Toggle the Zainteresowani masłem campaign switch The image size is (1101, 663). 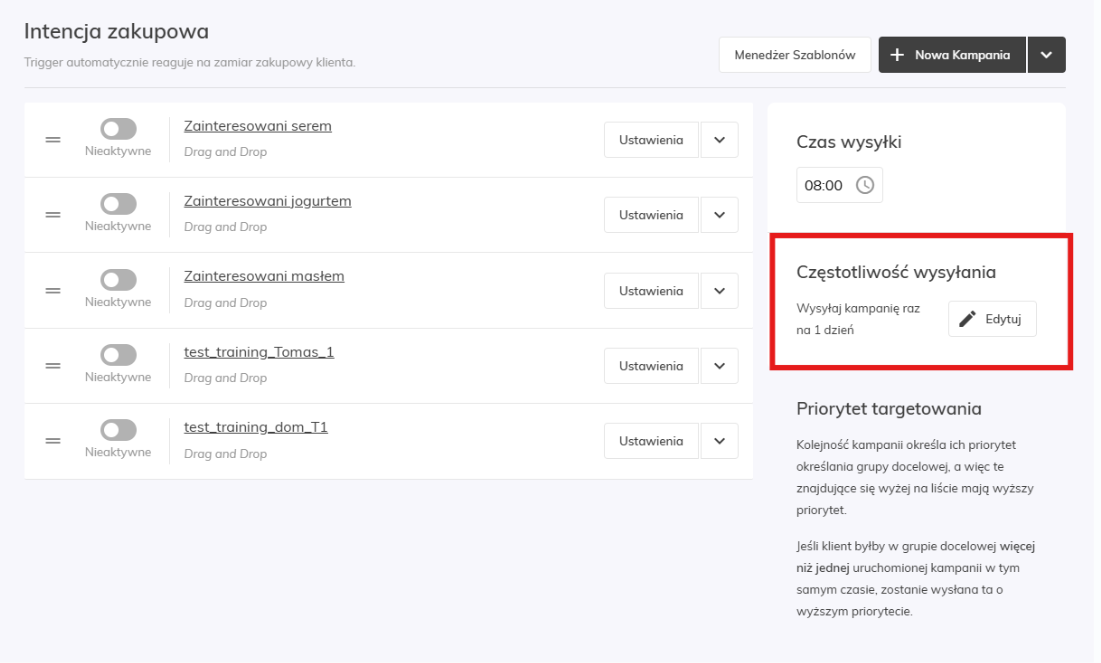[118, 280]
